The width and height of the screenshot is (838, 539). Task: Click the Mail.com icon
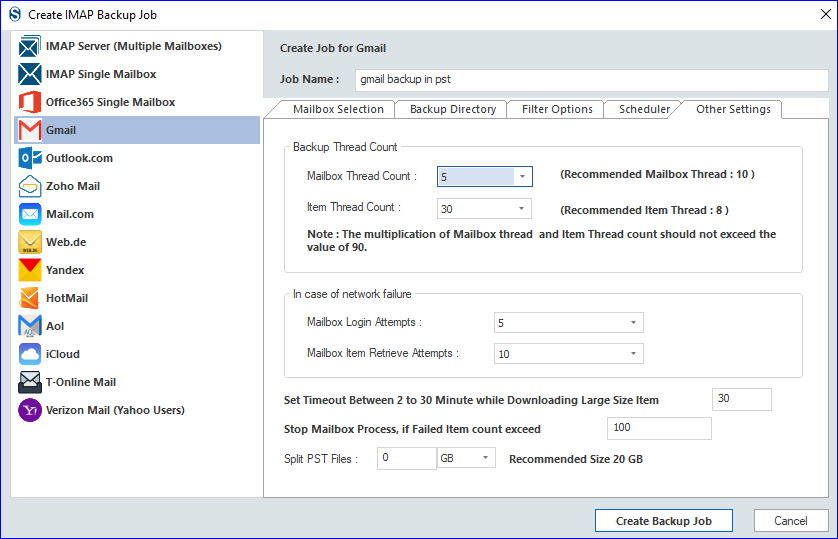pos(29,214)
